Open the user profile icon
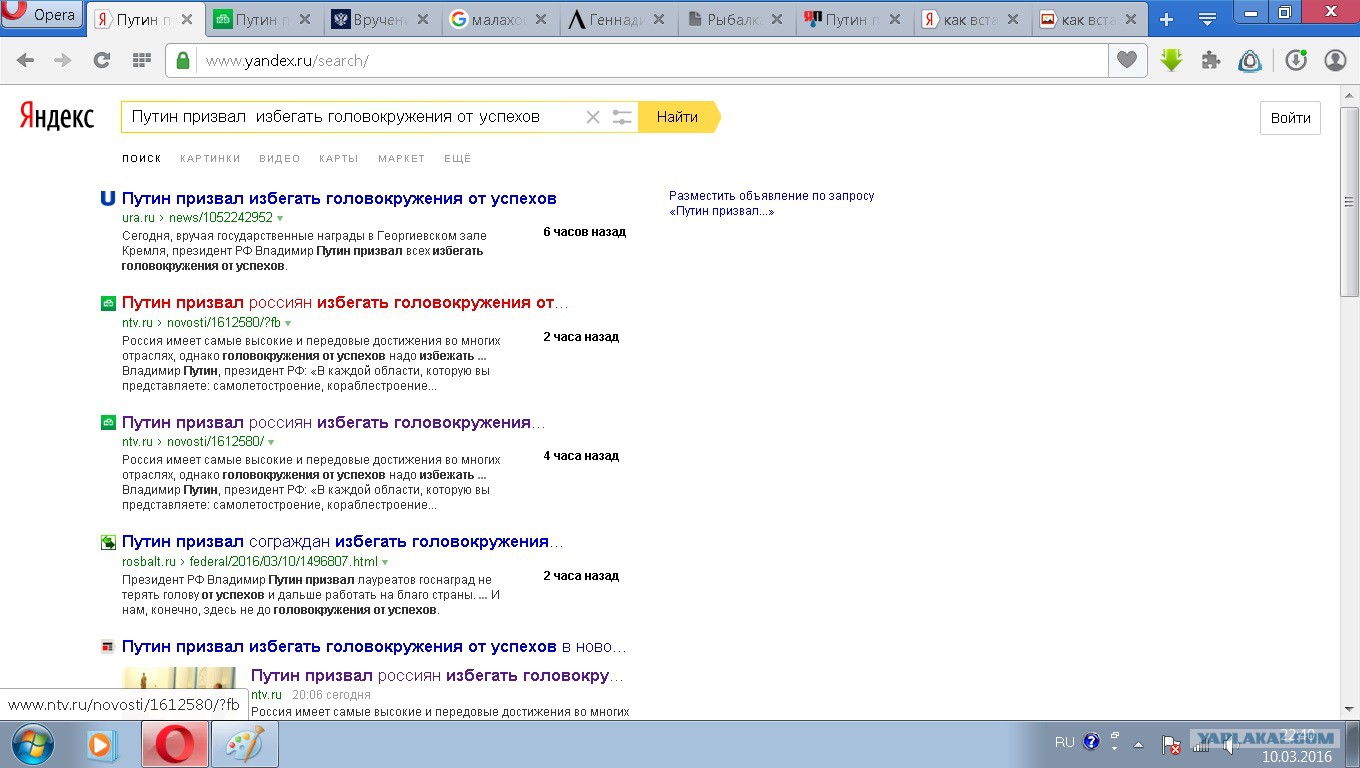 tap(1335, 61)
